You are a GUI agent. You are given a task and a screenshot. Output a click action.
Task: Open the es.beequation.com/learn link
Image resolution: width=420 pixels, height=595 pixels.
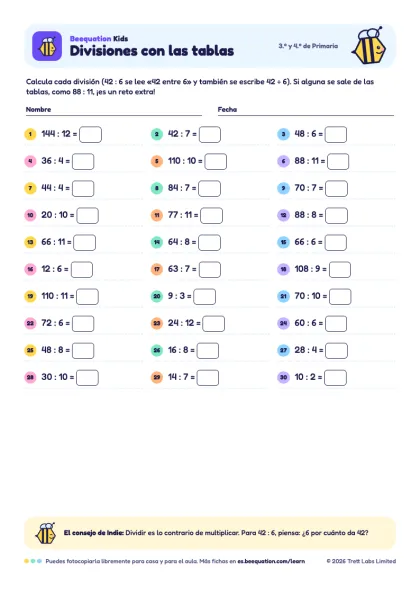coord(271,561)
